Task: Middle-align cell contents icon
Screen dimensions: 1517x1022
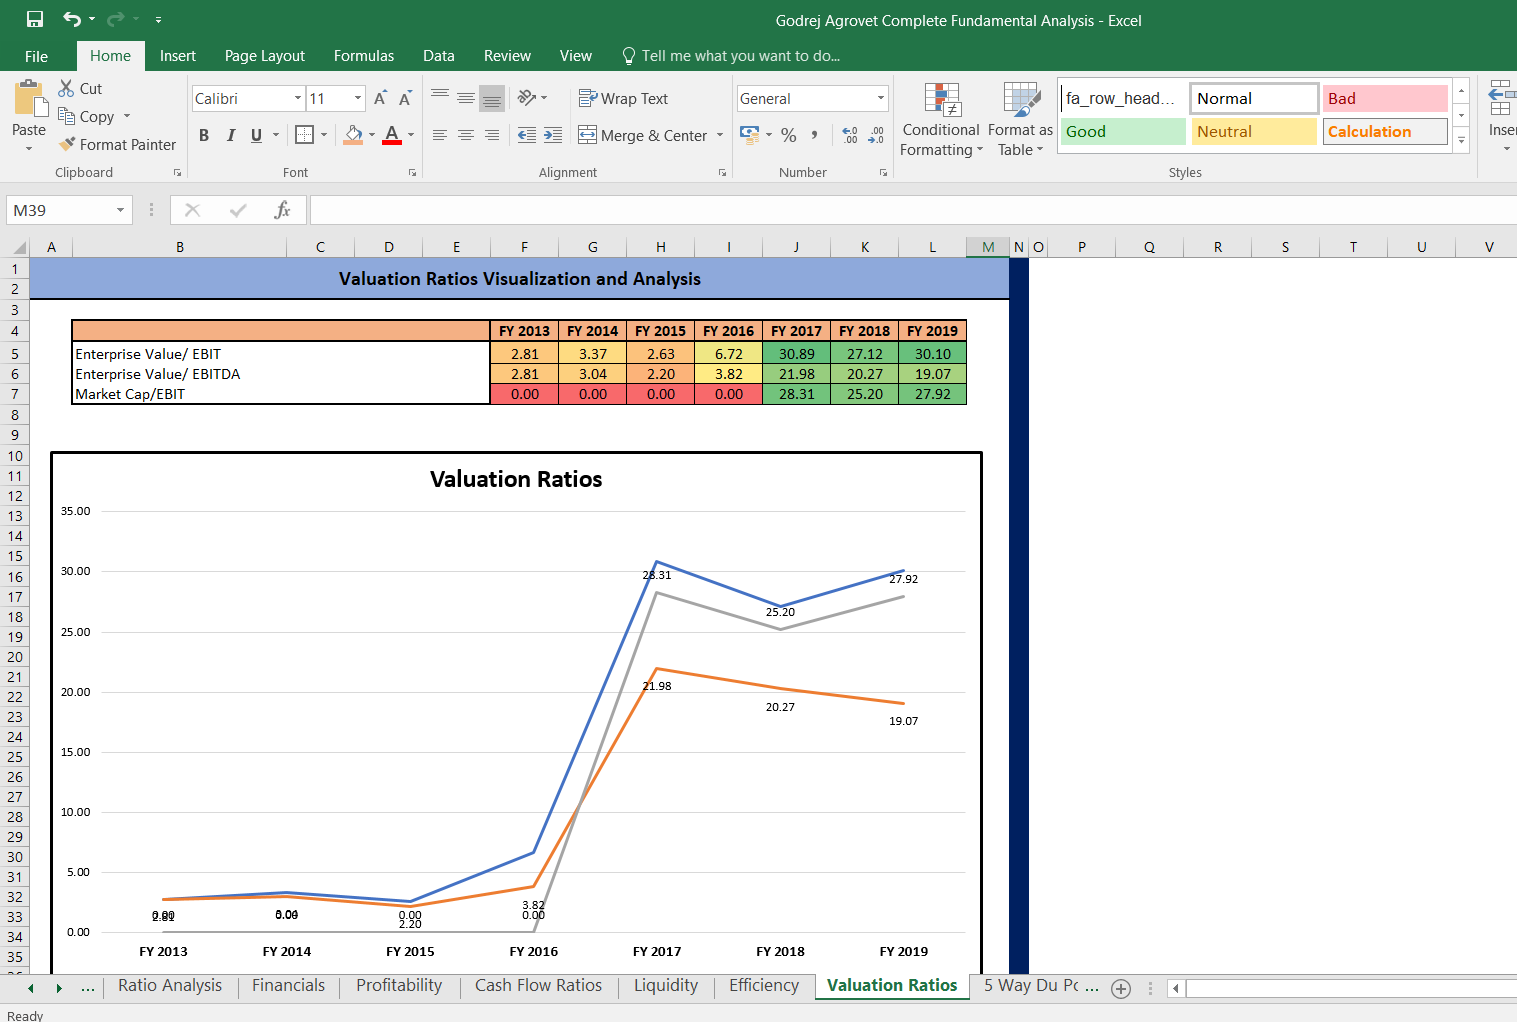Action: tap(466, 98)
